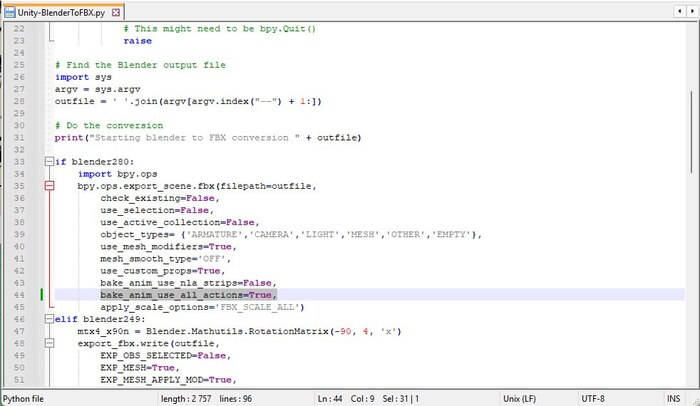Screen dimensions: 700x406
Task: Place cursor on the print statement line
Action: (200, 137)
